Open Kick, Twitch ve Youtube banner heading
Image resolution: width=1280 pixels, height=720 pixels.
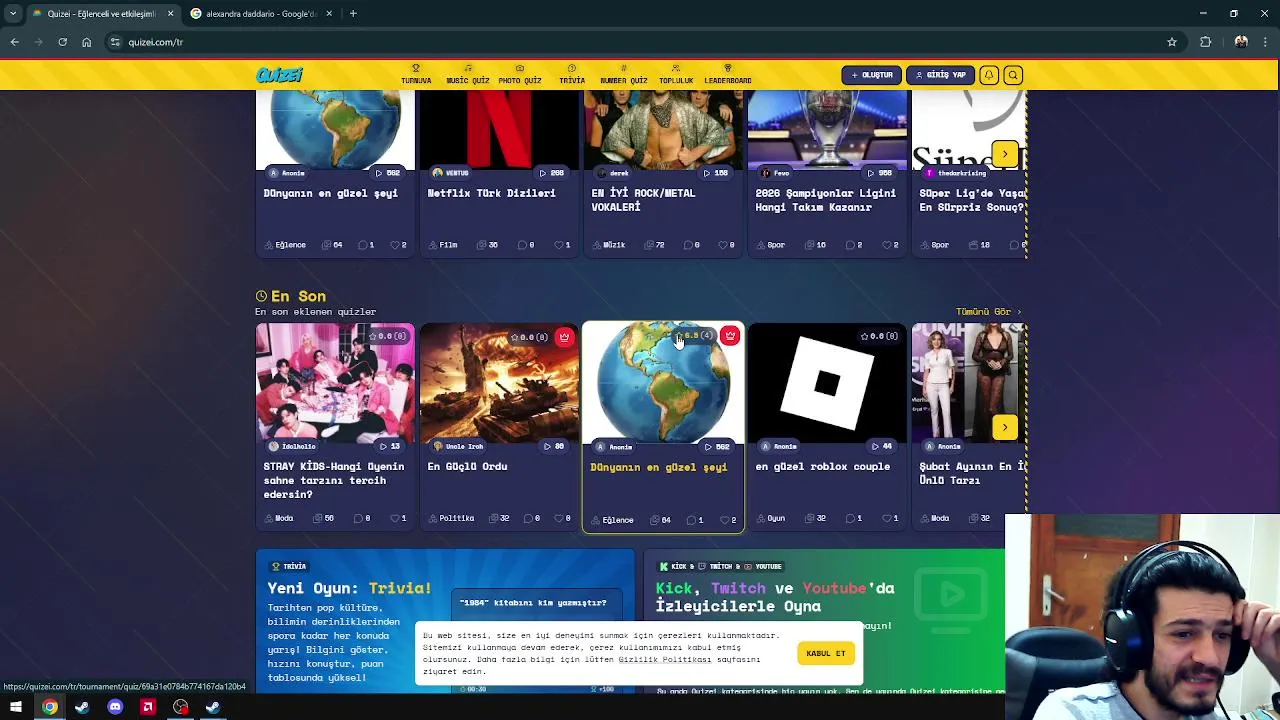point(775,597)
